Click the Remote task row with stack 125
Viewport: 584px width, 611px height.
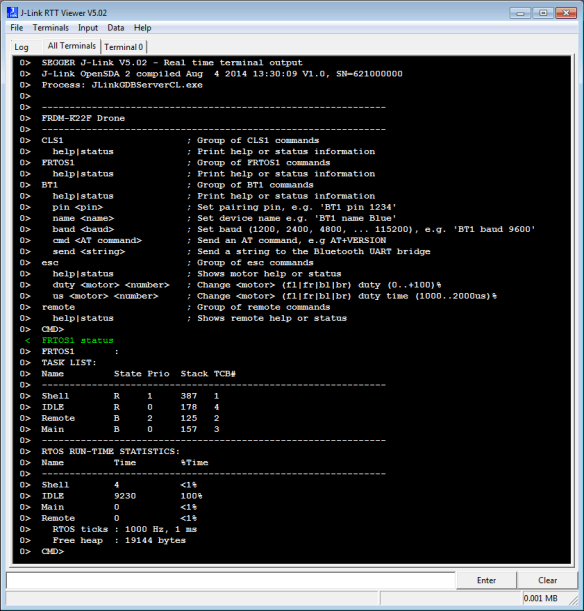[130, 419]
